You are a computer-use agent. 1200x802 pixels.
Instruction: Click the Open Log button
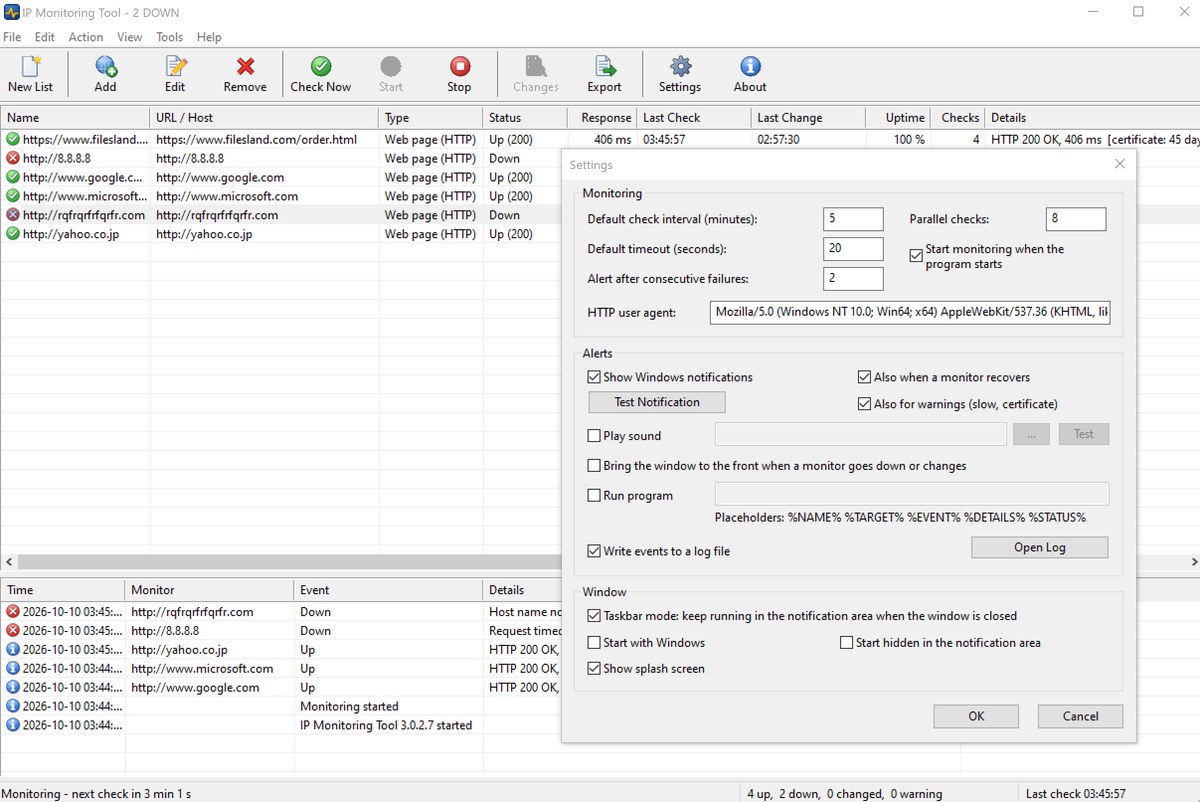(x=1040, y=548)
